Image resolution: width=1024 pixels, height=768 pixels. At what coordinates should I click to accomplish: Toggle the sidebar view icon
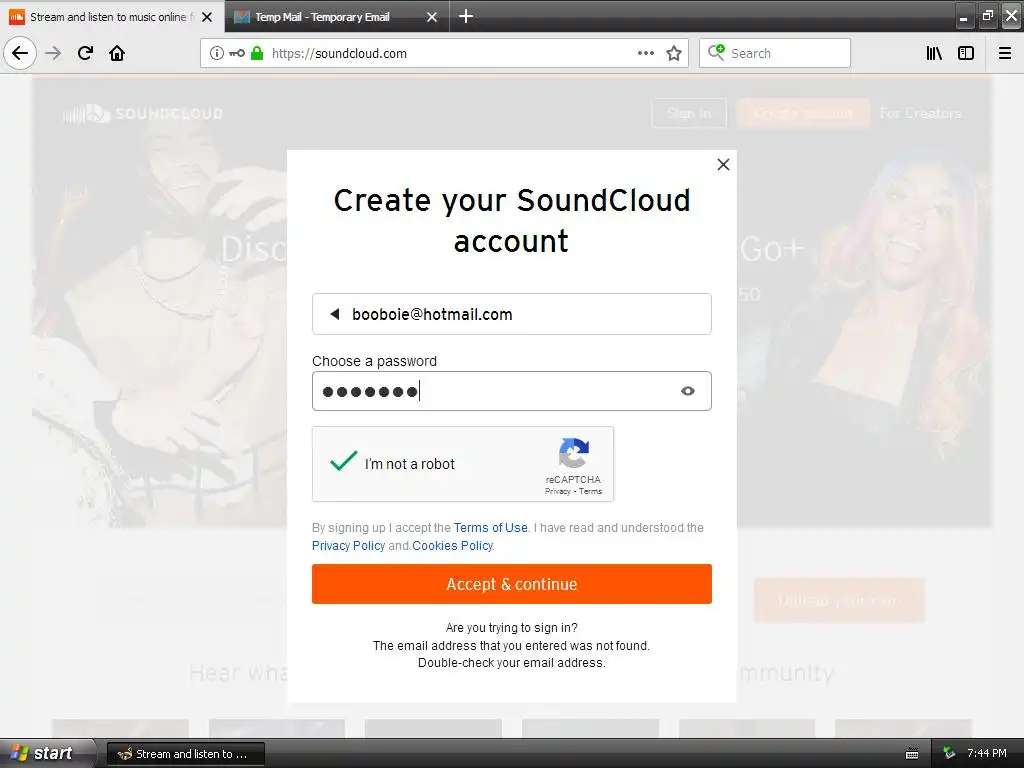coord(966,54)
